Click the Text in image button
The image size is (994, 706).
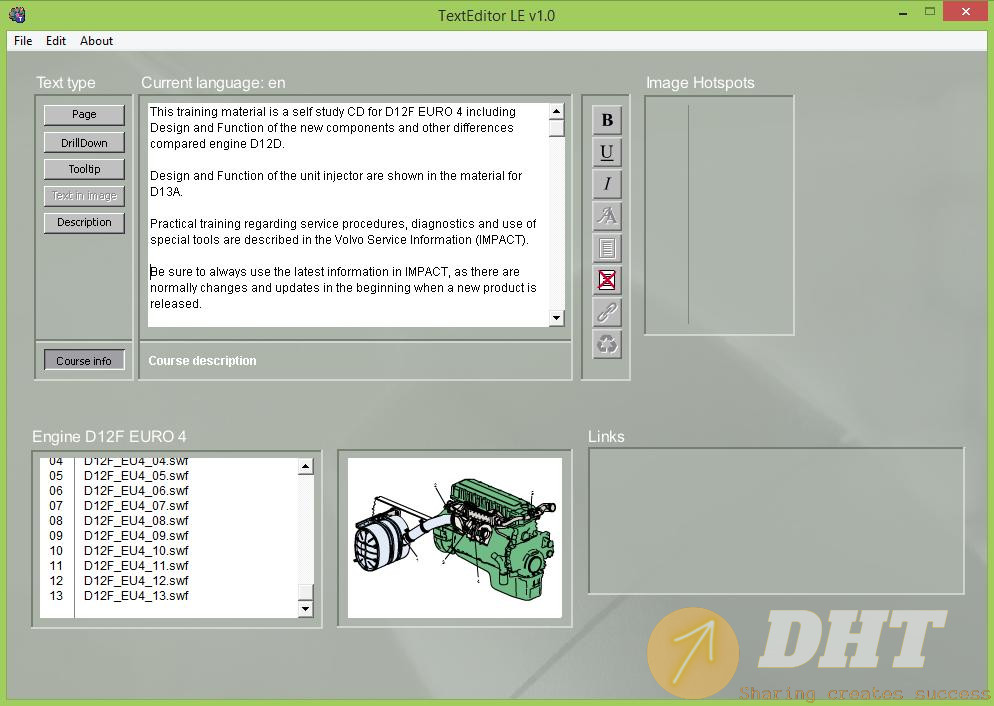coord(84,196)
